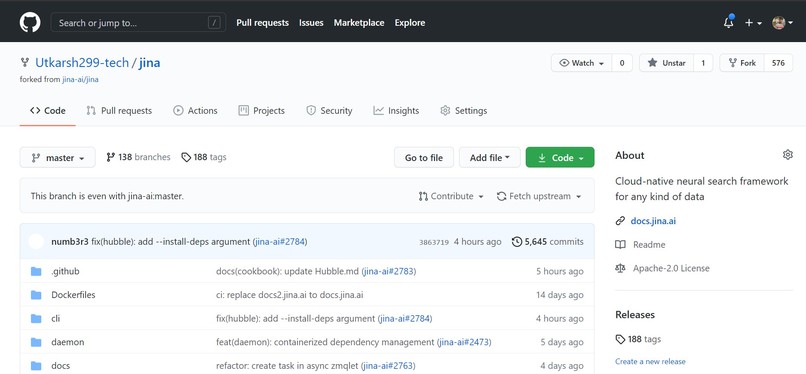806x374 pixels.
Task: Select the Code tab
Action: click(x=48, y=110)
